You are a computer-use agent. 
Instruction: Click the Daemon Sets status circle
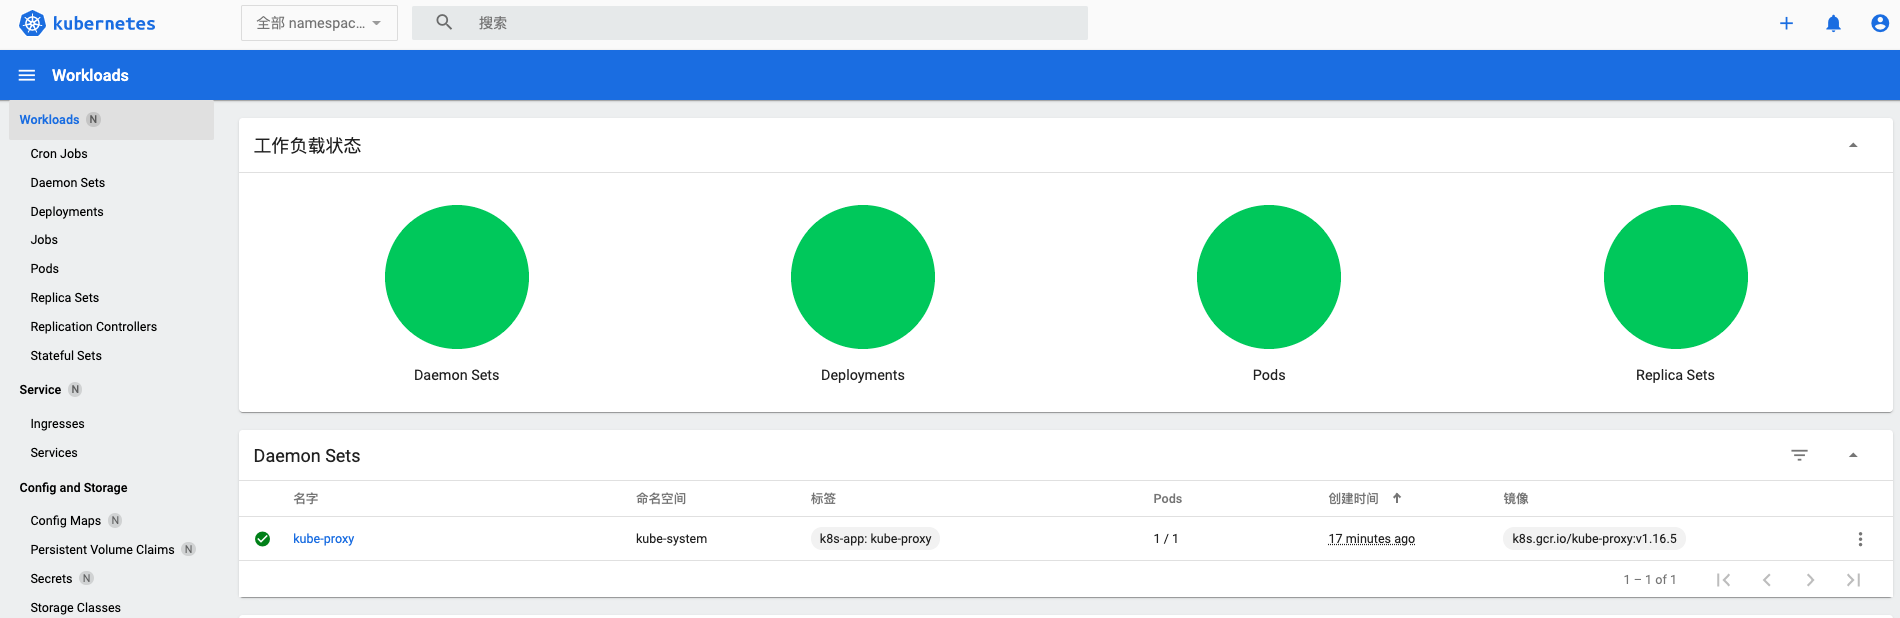[x=457, y=277]
